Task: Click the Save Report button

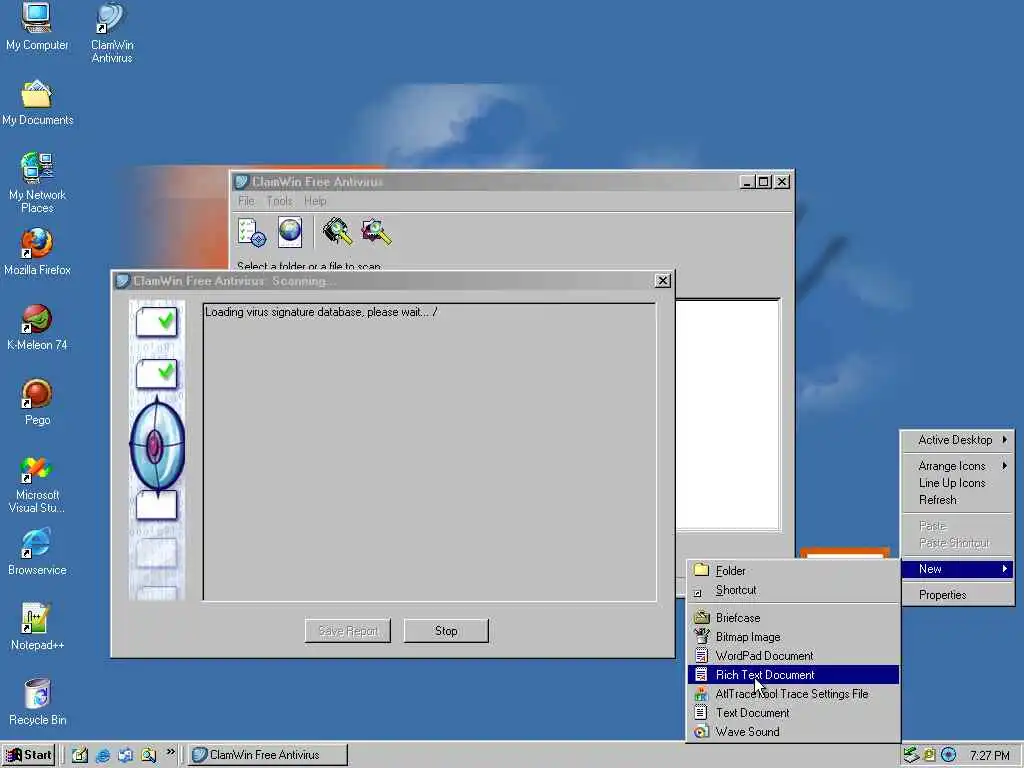Action: pyautogui.click(x=348, y=631)
